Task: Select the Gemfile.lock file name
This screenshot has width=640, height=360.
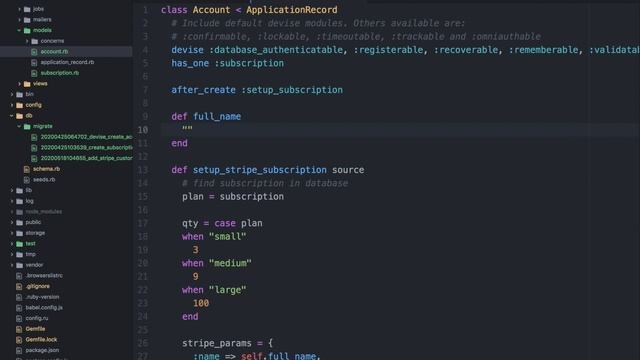Action: tap(41, 340)
